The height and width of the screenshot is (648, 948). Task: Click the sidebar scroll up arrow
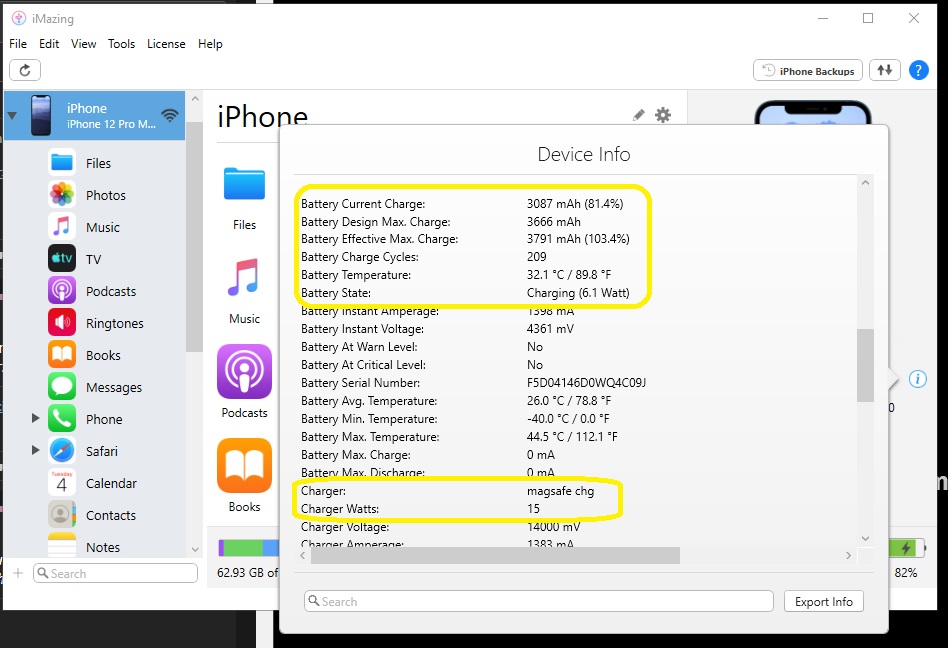point(195,99)
